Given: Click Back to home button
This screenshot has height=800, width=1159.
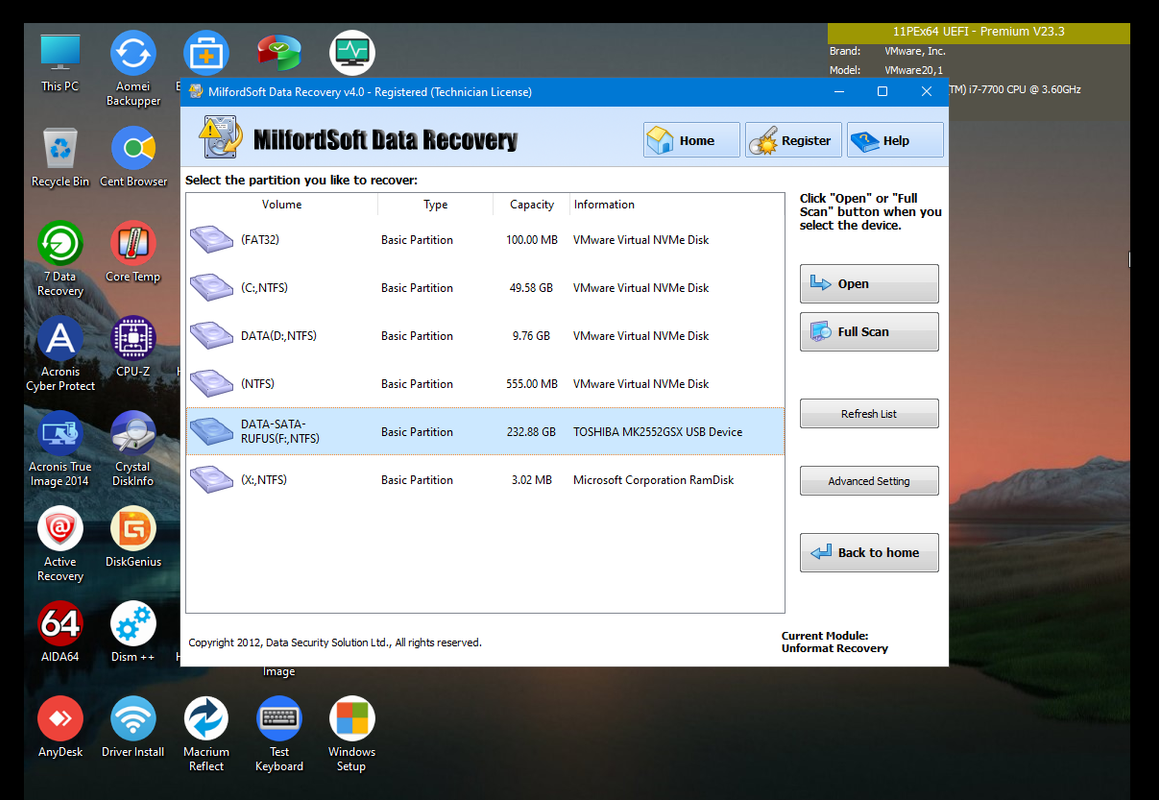Looking at the screenshot, I should (x=869, y=552).
